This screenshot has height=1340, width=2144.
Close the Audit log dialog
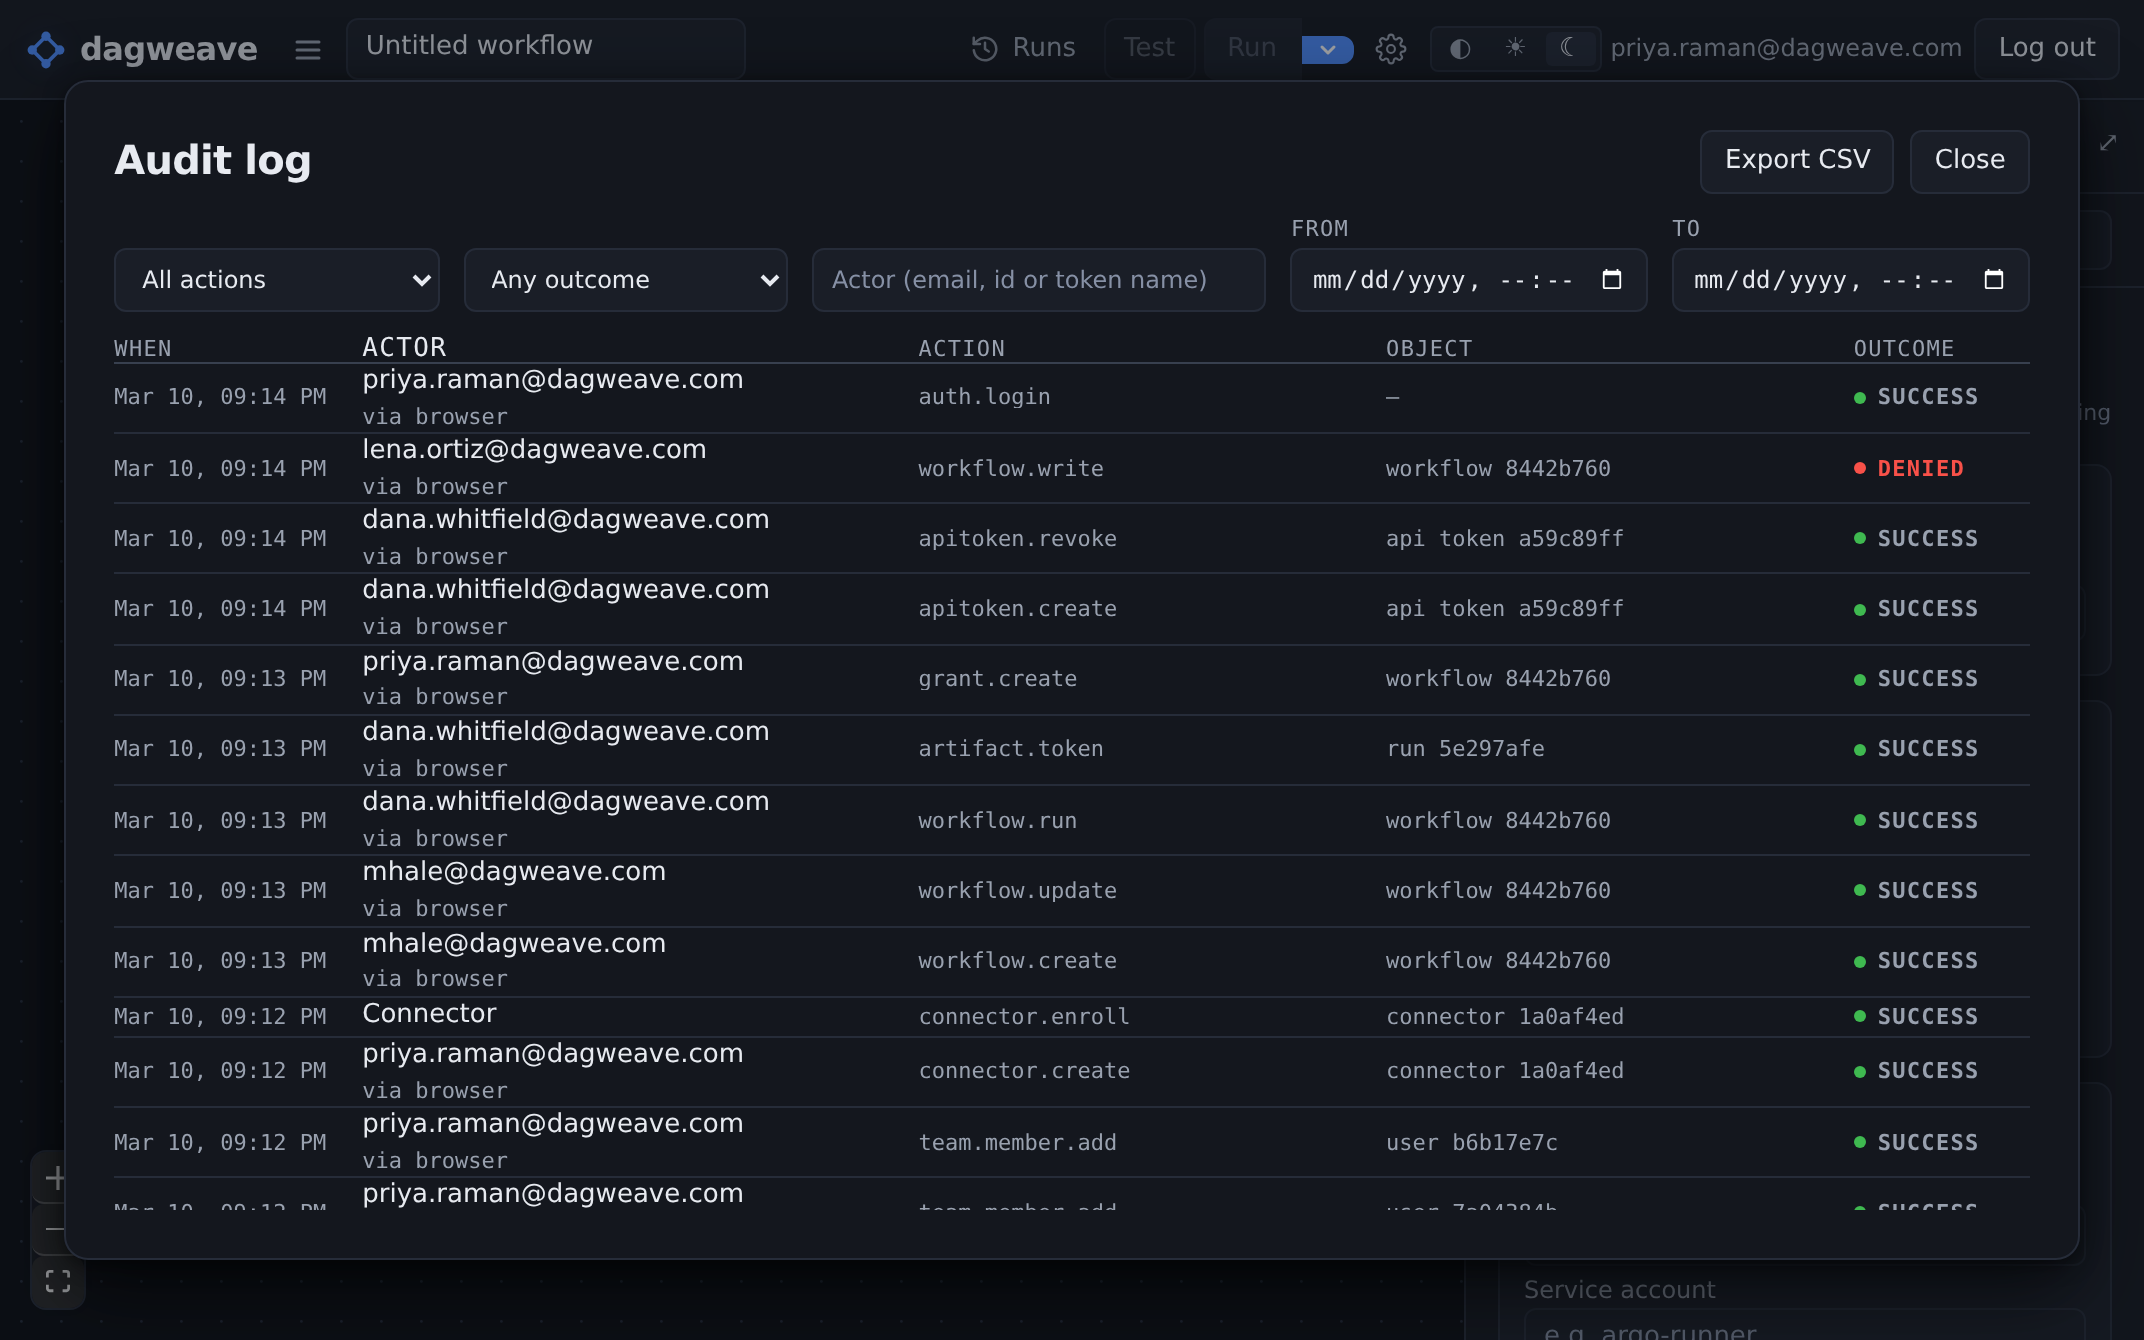pyautogui.click(x=1969, y=161)
